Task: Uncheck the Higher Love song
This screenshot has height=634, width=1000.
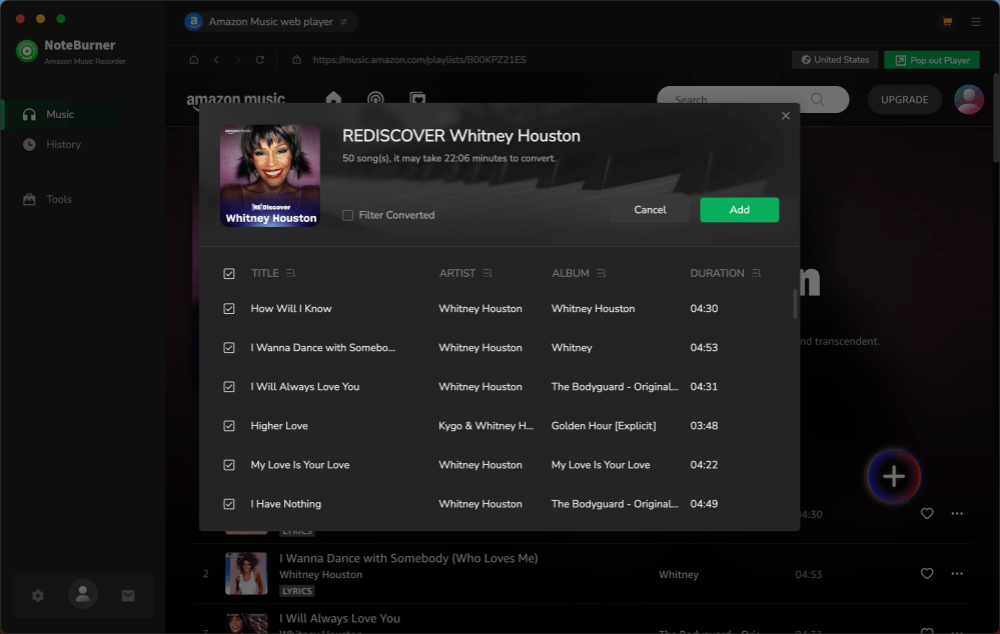Action: (229, 426)
